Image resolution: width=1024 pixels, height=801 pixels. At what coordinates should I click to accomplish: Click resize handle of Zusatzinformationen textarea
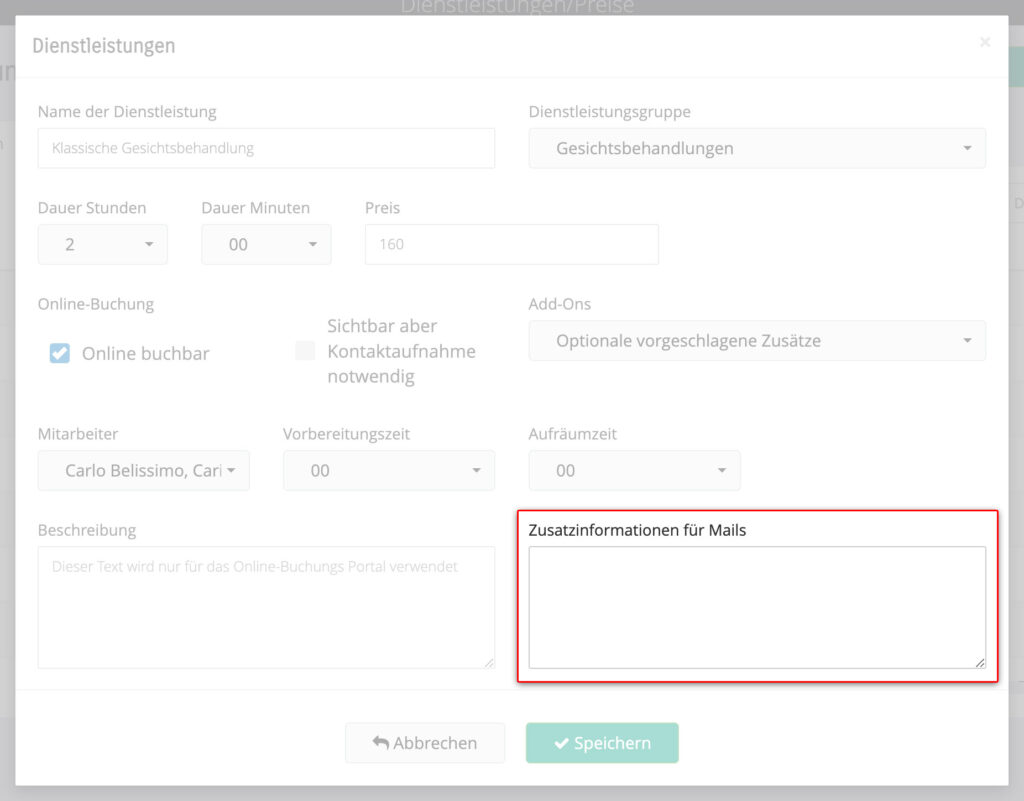pos(980,662)
